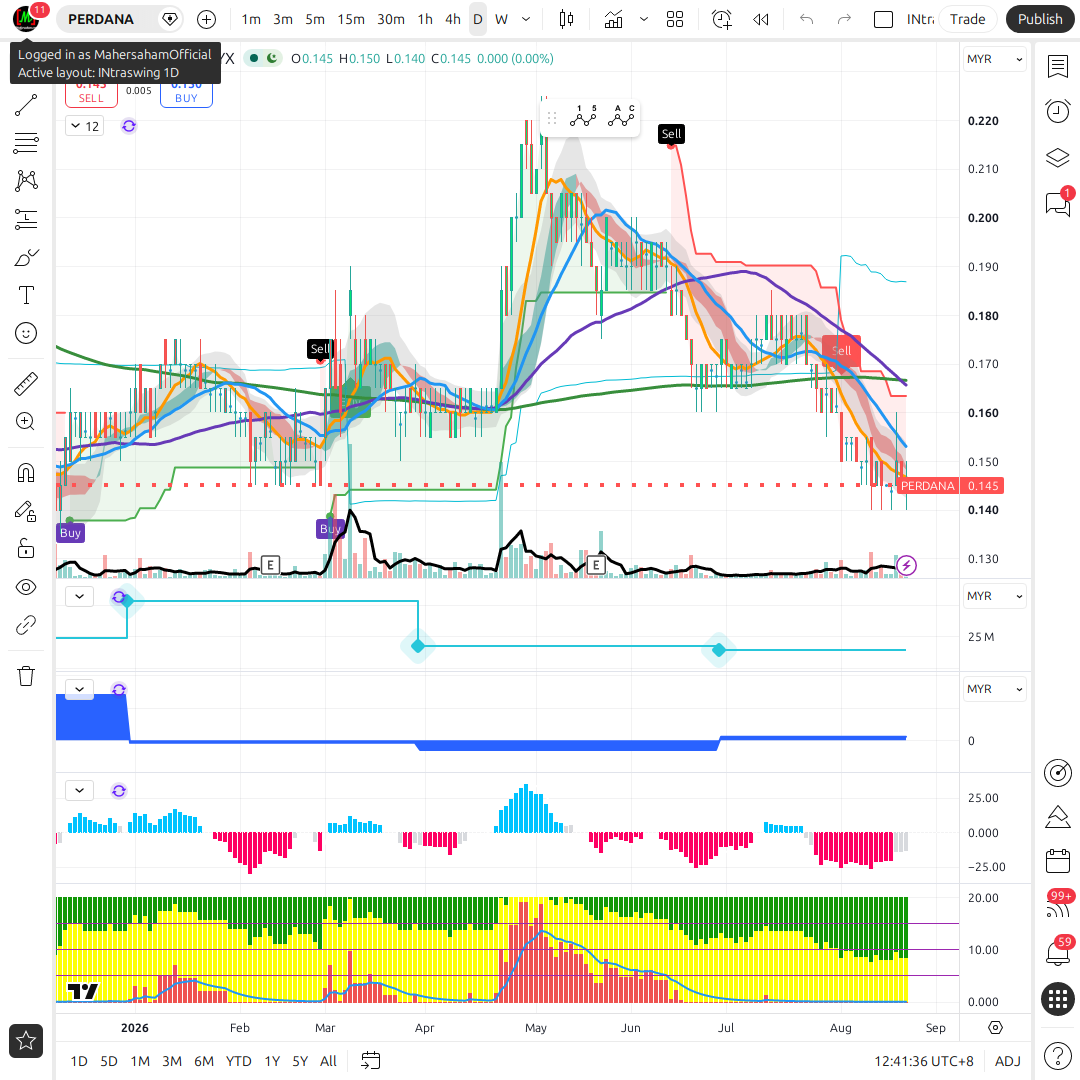Toggle the fullscreen rectangle icon
Screen dimensions: 1080x1080
point(883,19)
